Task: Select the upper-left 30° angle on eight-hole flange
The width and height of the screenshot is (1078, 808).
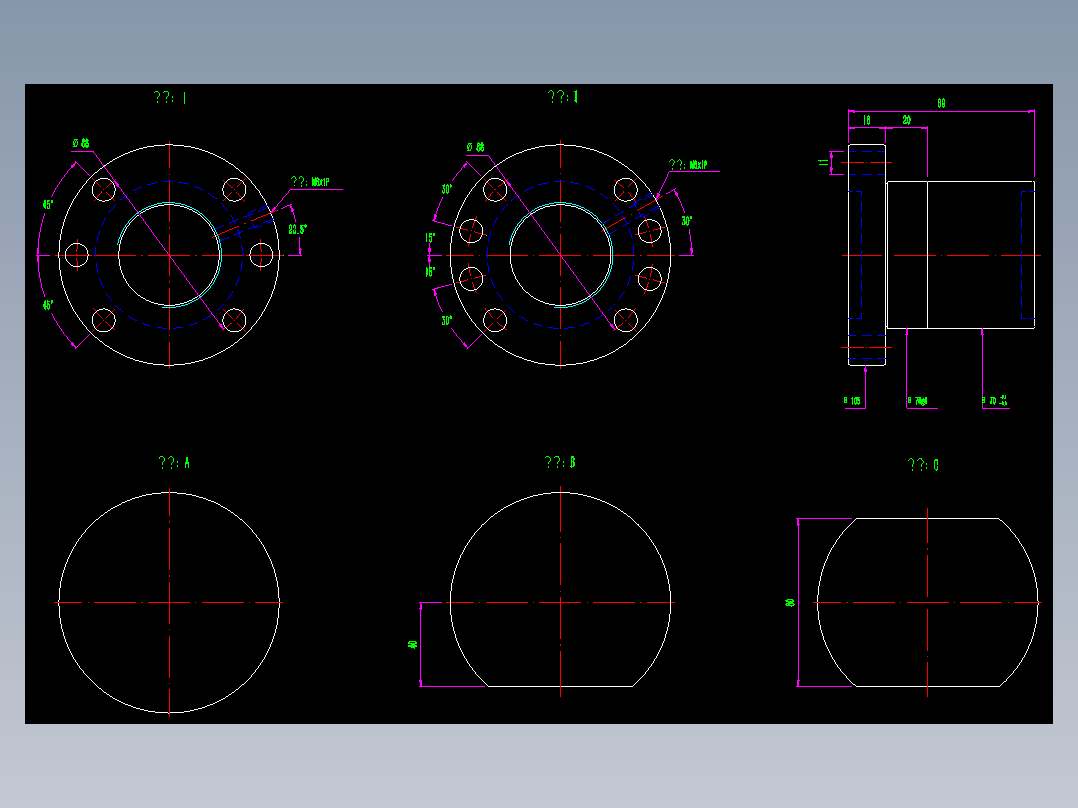Action: coord(447,189)
